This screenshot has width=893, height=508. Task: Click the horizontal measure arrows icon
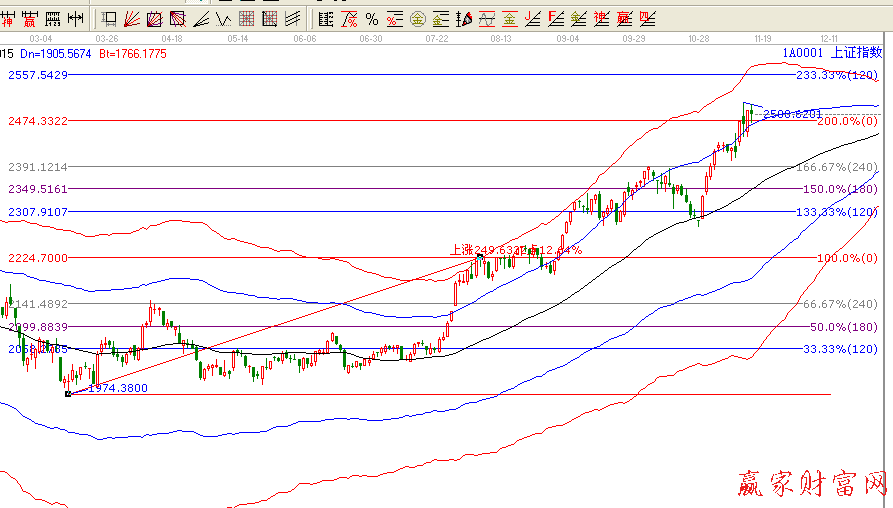74,18
